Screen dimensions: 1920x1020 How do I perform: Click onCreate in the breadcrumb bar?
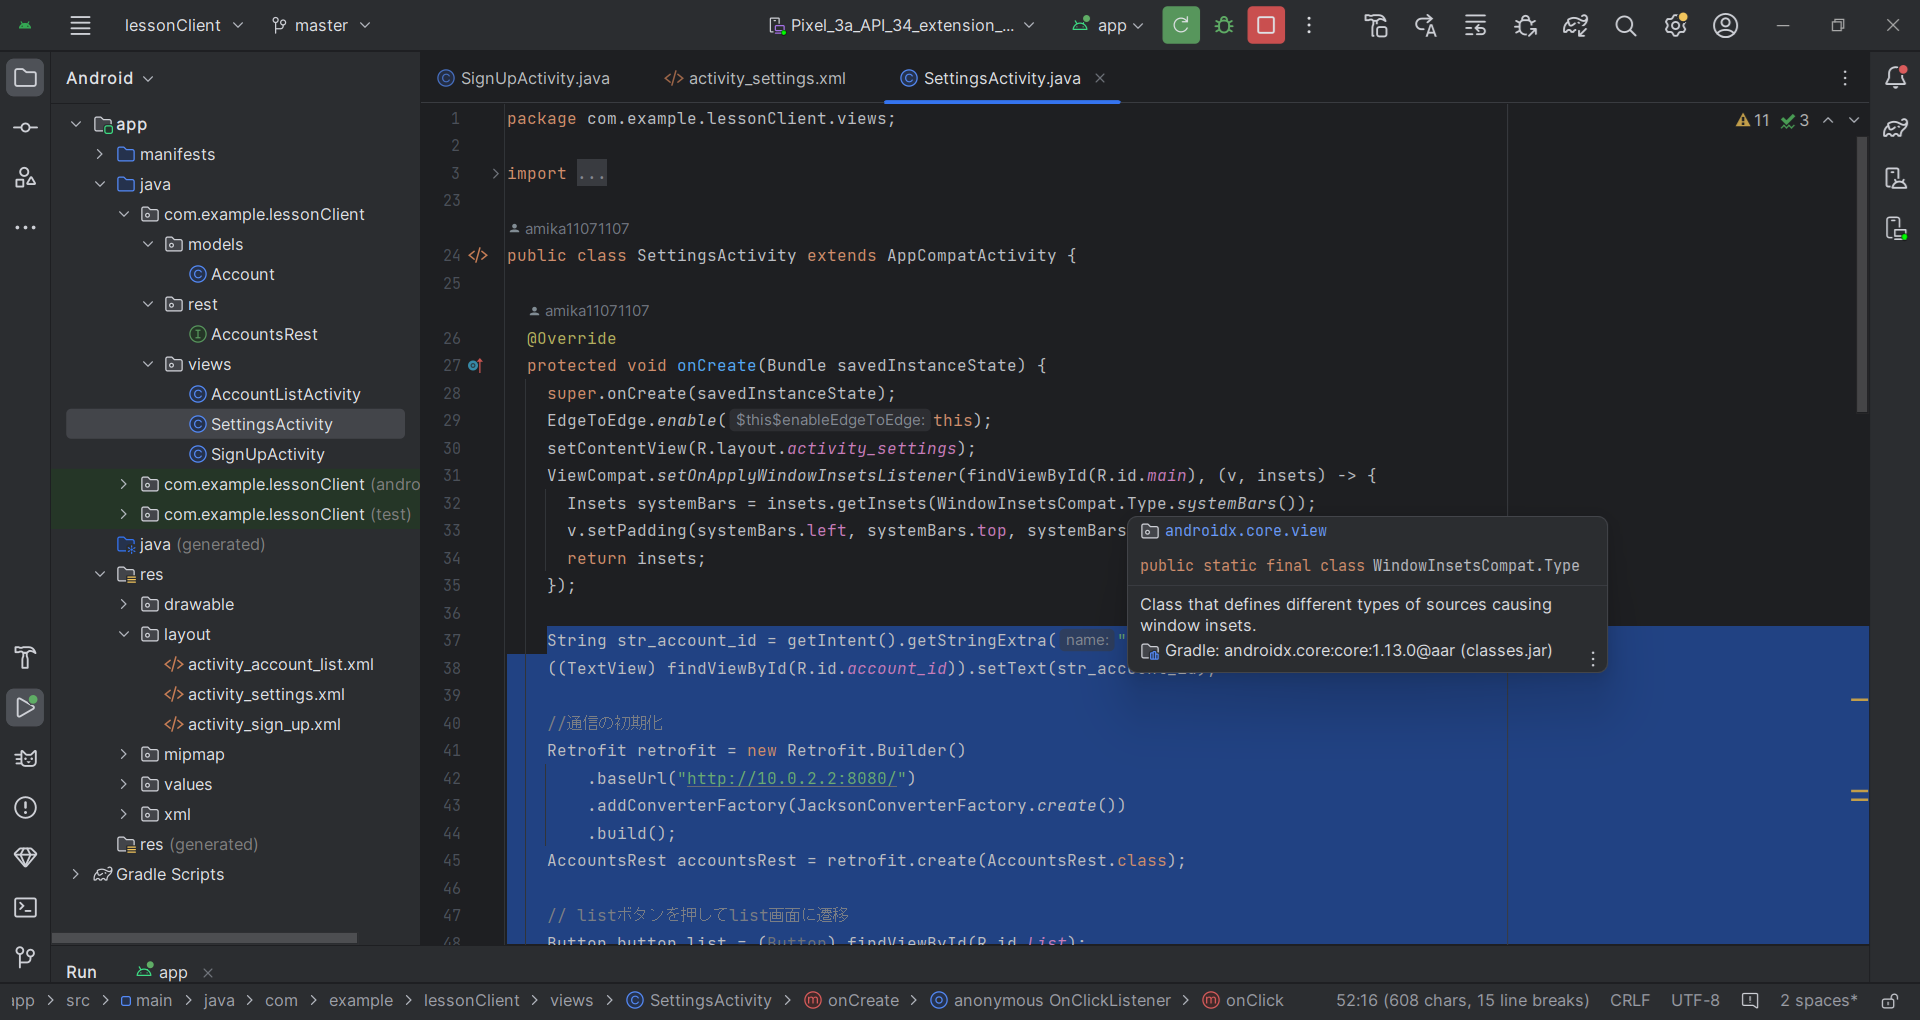click(852, 1000)
